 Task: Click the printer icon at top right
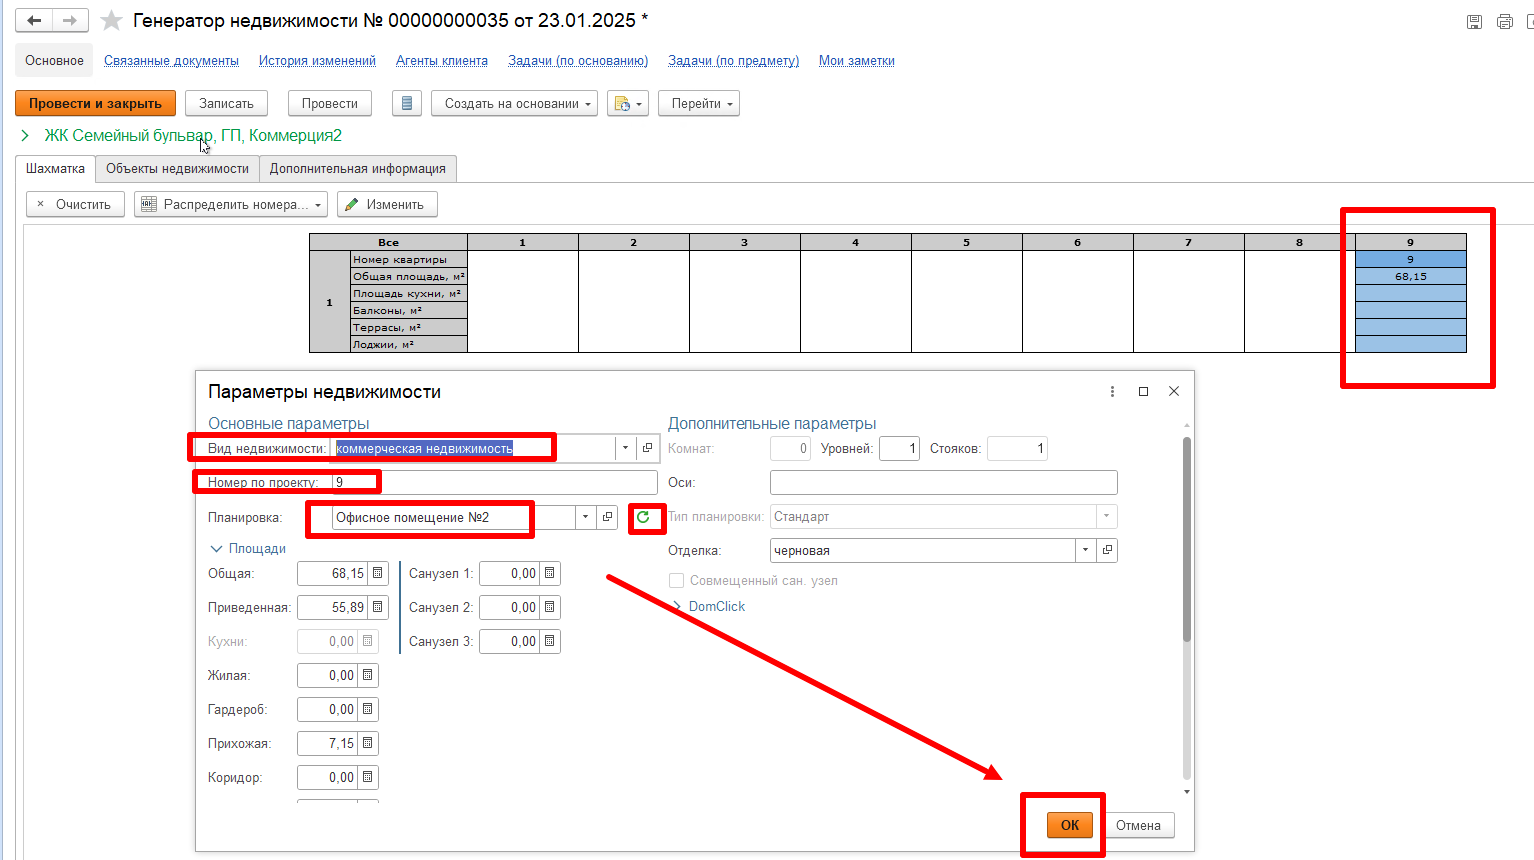[x=1504, y=21]
